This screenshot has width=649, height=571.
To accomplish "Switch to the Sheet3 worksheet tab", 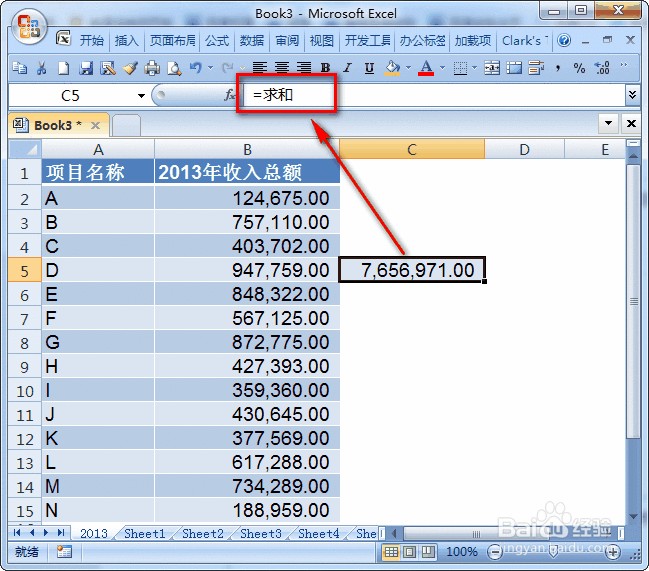I will pyautogui.click(x=260, y=534).
